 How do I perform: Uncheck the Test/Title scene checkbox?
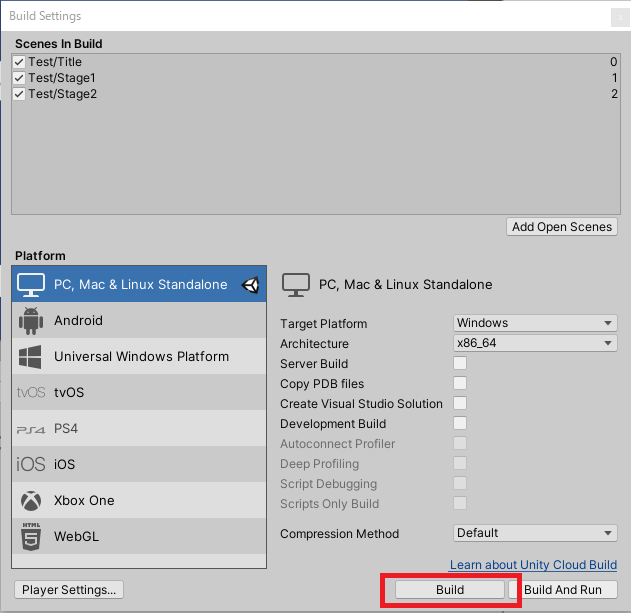tap(19, 62)
